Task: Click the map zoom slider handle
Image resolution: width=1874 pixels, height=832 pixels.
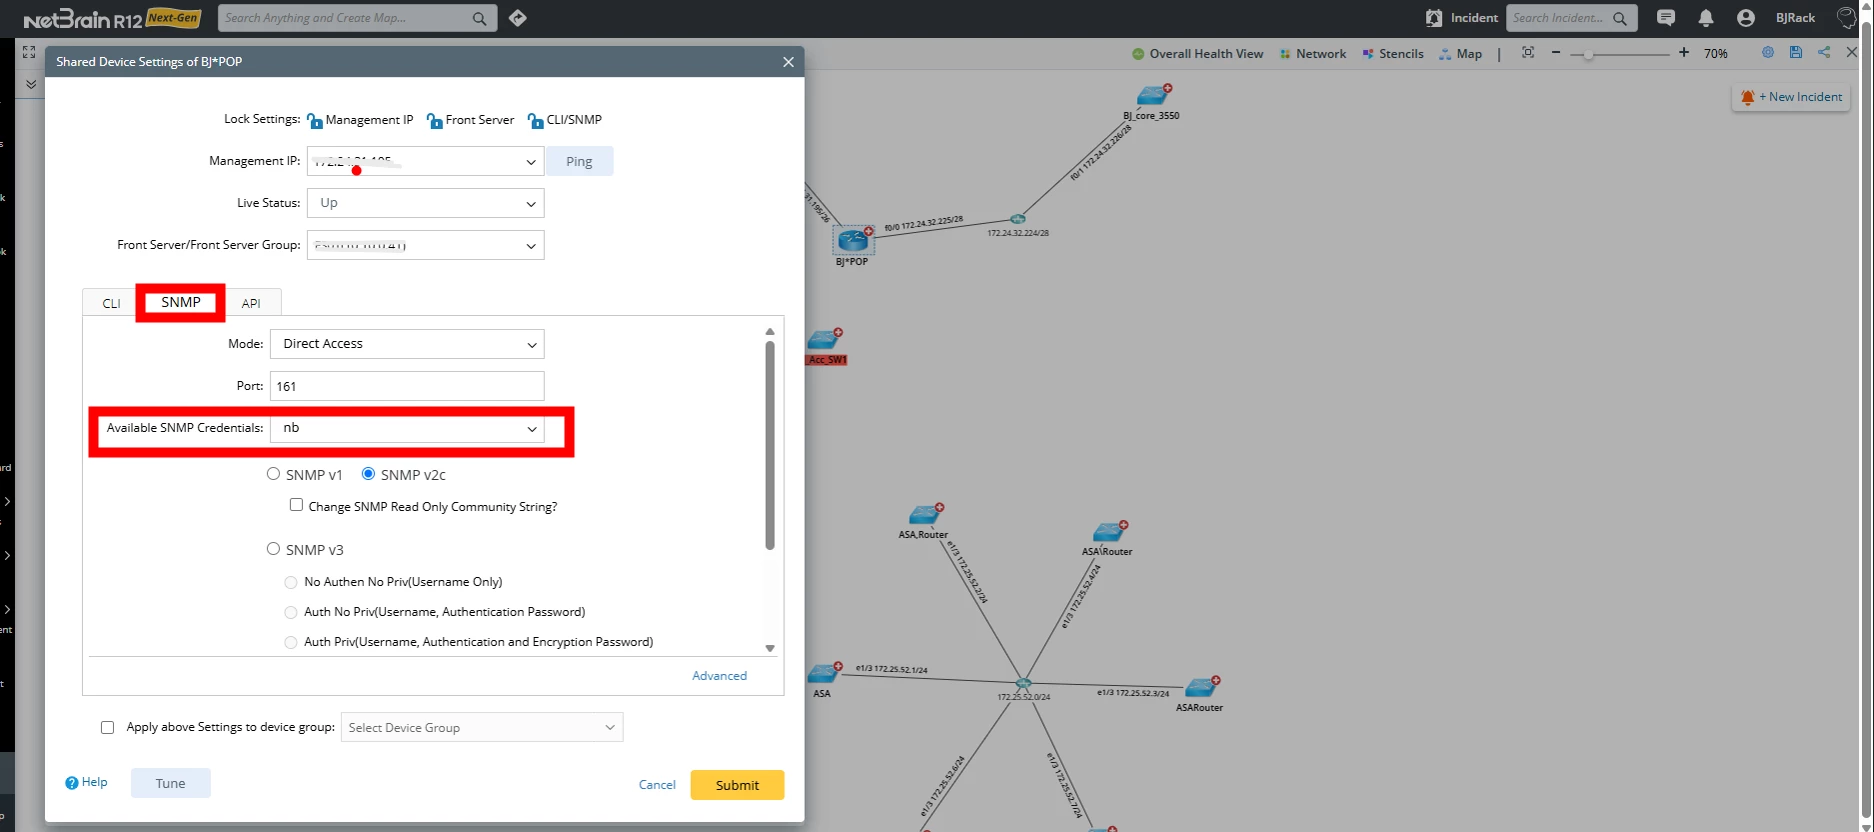Action: pyautogui.click(x=1588, y=54)
